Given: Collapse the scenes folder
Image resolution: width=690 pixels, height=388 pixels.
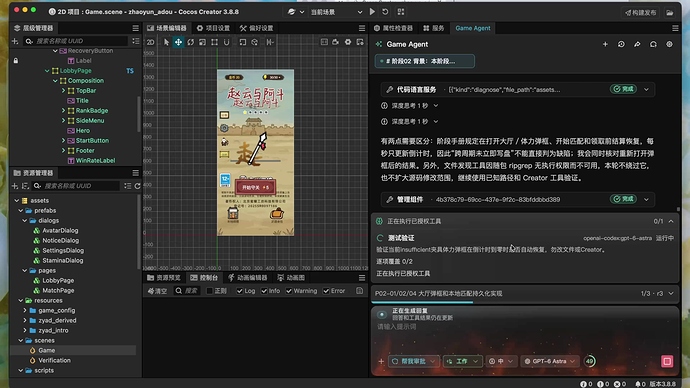Looking at the screenshot, I should pyautogui.click(x=21, y=340).
